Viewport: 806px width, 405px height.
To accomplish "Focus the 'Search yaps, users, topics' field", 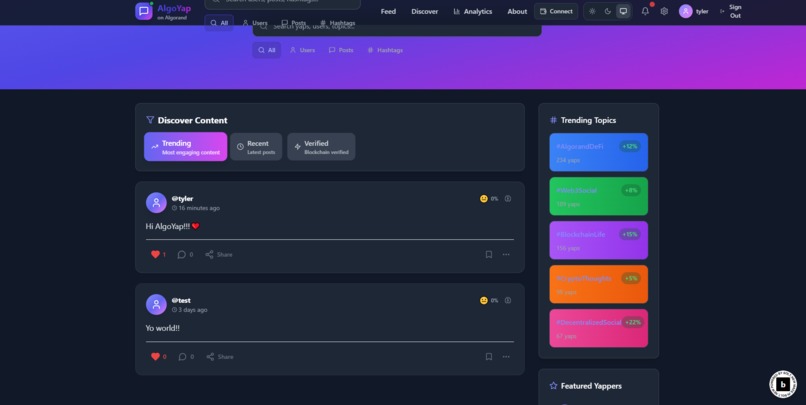I will (x=397, y=29).
